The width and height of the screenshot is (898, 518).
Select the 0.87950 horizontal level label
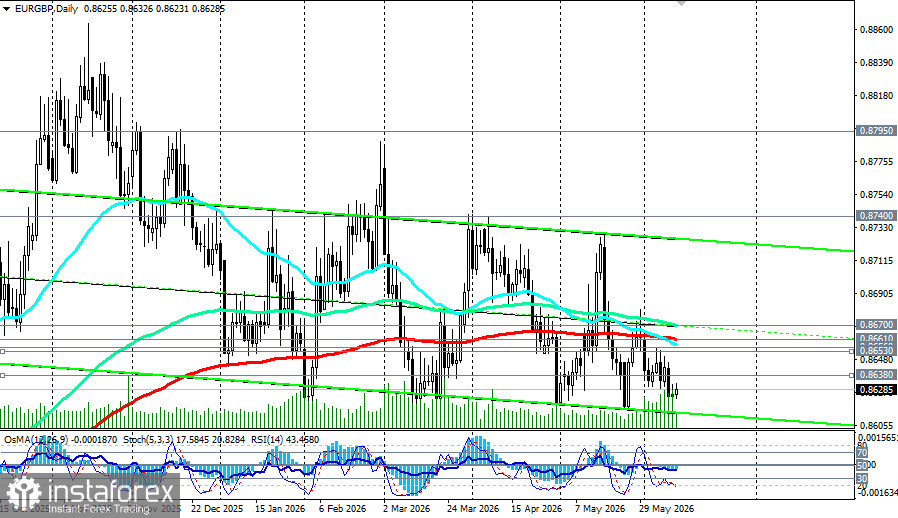pyautogui.click(x=876, y=131)
